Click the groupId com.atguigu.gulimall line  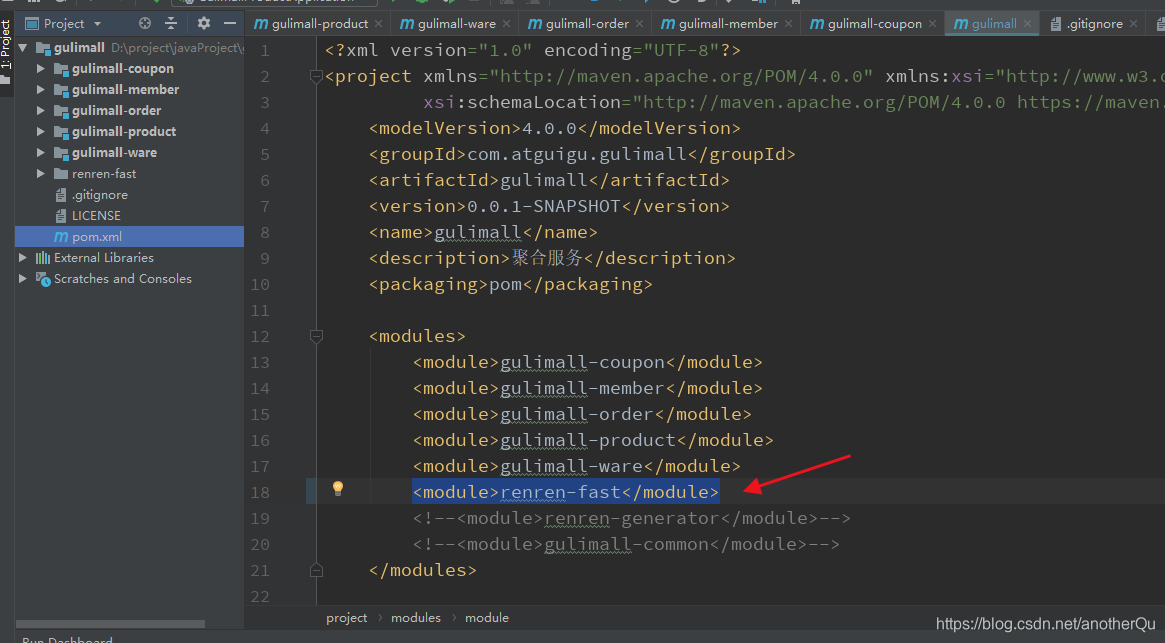click(x=582, y=154)
